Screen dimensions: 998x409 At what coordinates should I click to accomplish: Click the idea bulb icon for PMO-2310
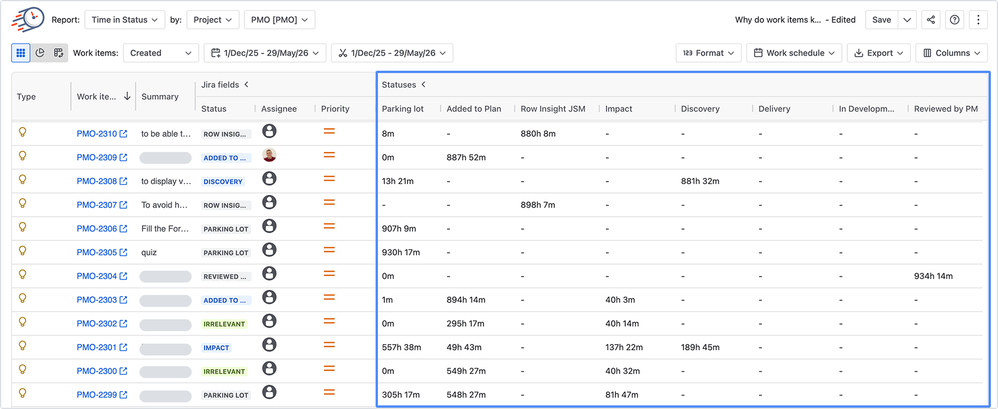click(22, 132)
